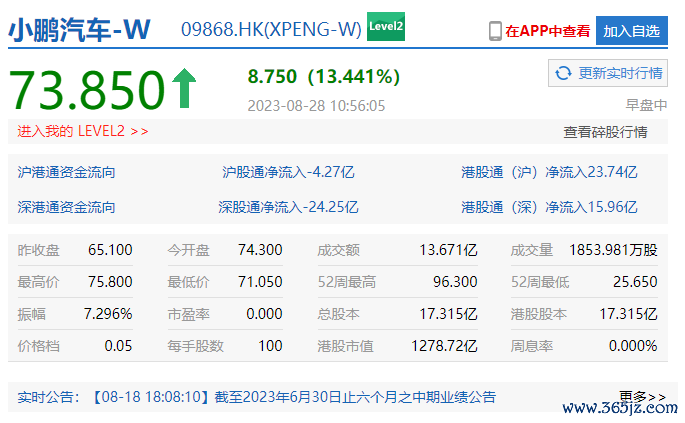Click 最低价 value 71.050
This screenshot has width=685, height=423.
click(260, 282)
